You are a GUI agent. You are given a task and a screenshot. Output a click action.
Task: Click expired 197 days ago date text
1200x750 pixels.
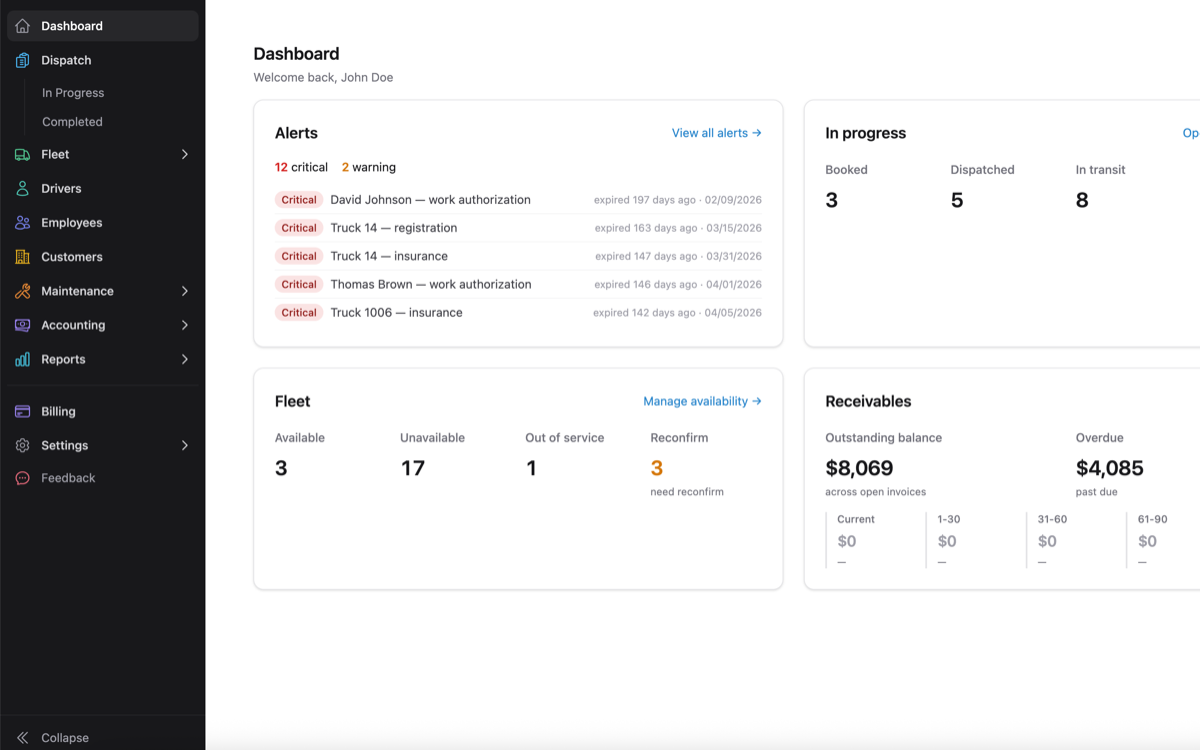678,200
